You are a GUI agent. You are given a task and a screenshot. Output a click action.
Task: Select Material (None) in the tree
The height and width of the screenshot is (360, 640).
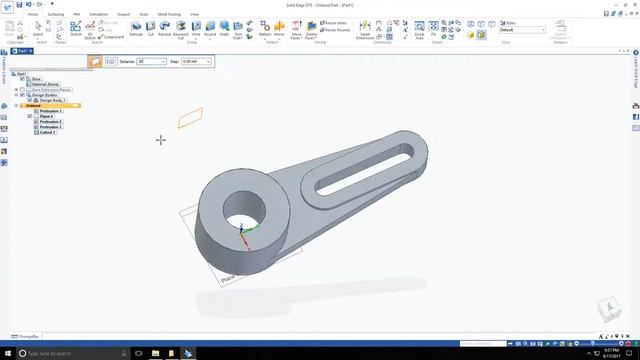[x=42, y=84]
